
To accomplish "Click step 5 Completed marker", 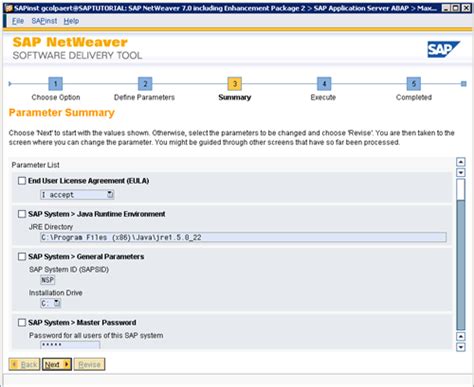I will click(413, 84).
